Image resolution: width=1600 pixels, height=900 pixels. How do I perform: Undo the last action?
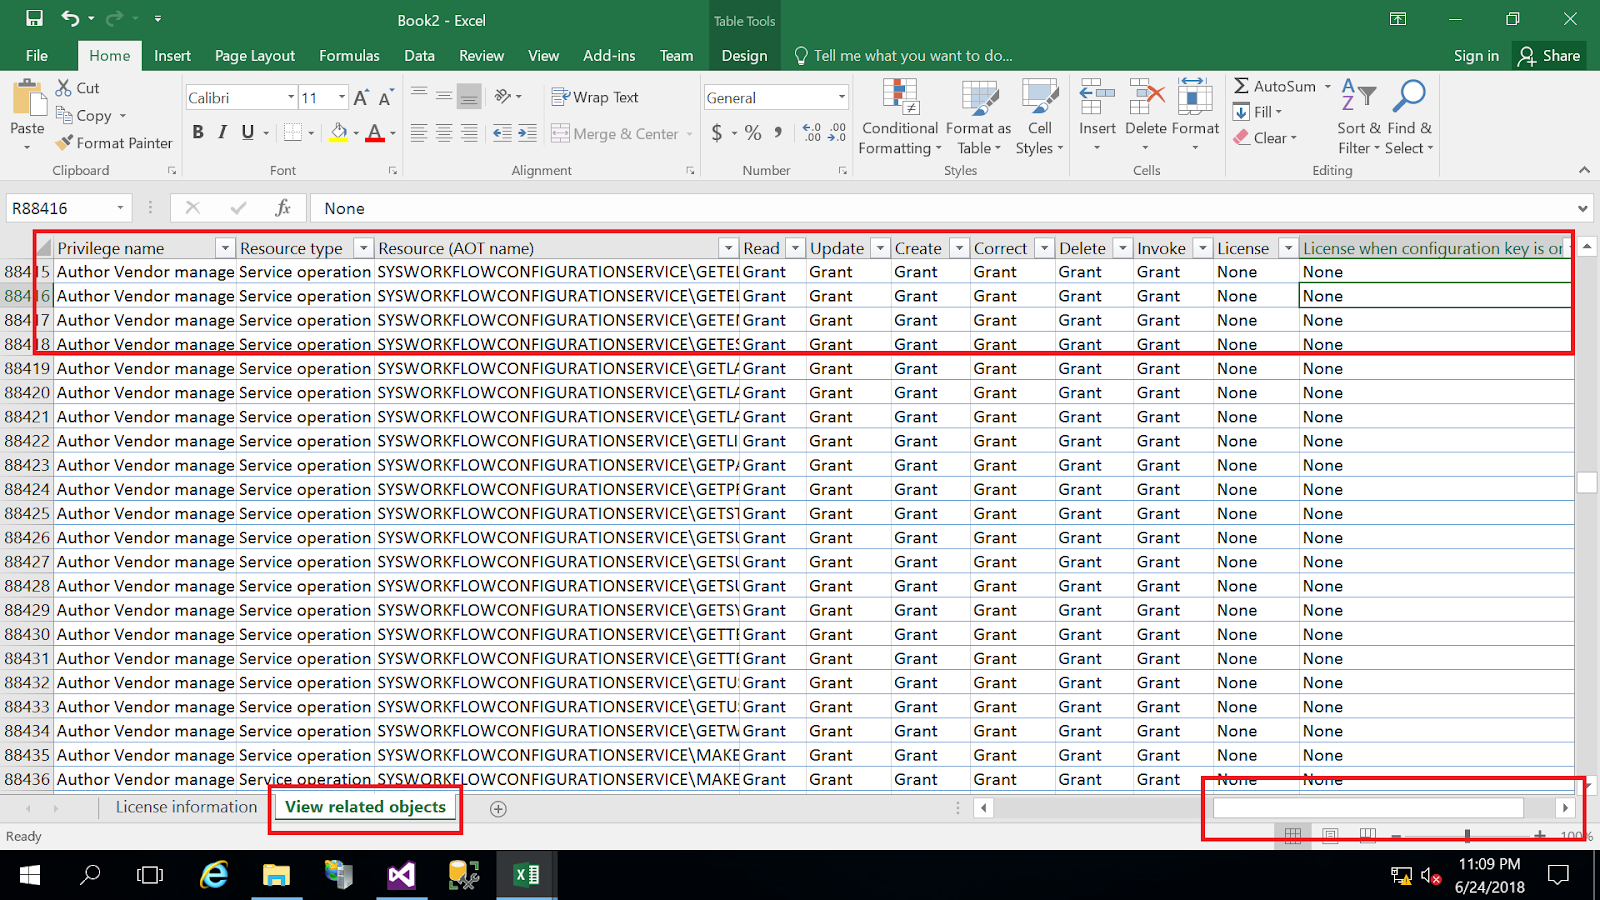coord(70,19)
